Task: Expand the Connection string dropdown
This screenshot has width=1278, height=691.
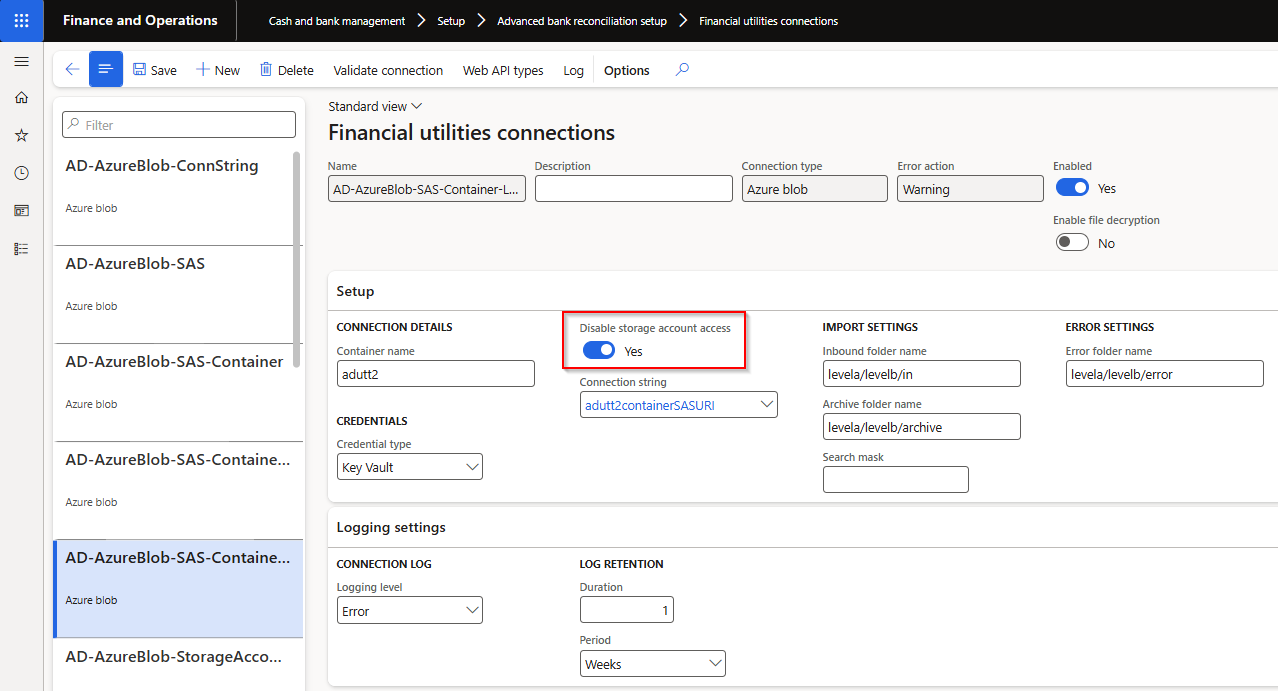Action: click(x=766, y=405)
